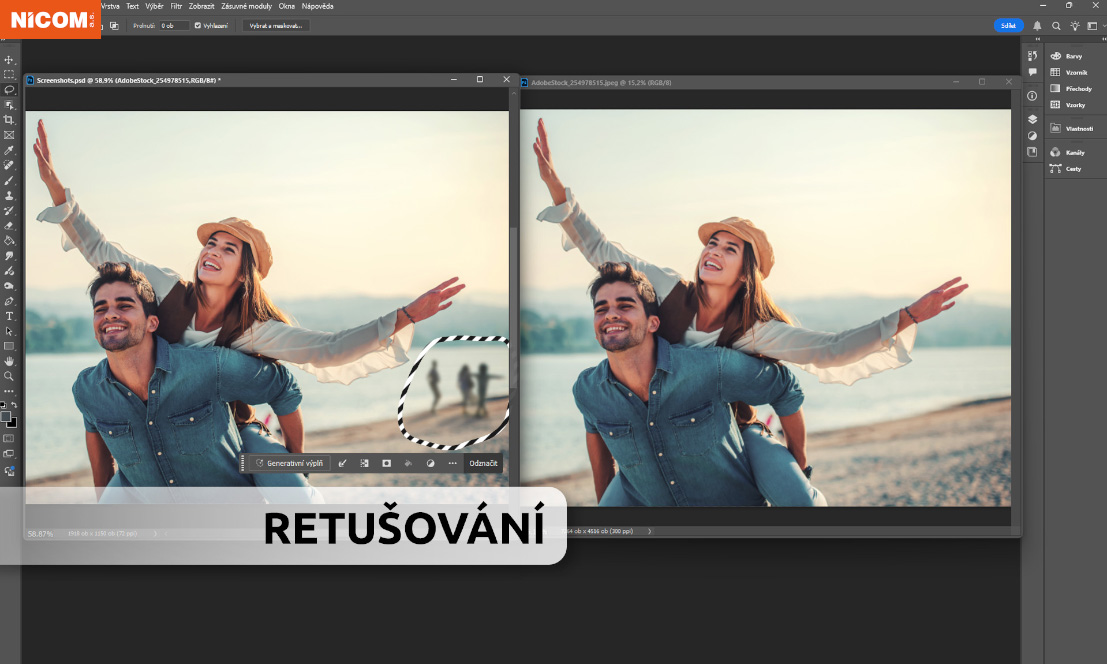This screenshot has width=1107, height=664.
Task: Open the Kanály panel
Action: pos(1067,152)
